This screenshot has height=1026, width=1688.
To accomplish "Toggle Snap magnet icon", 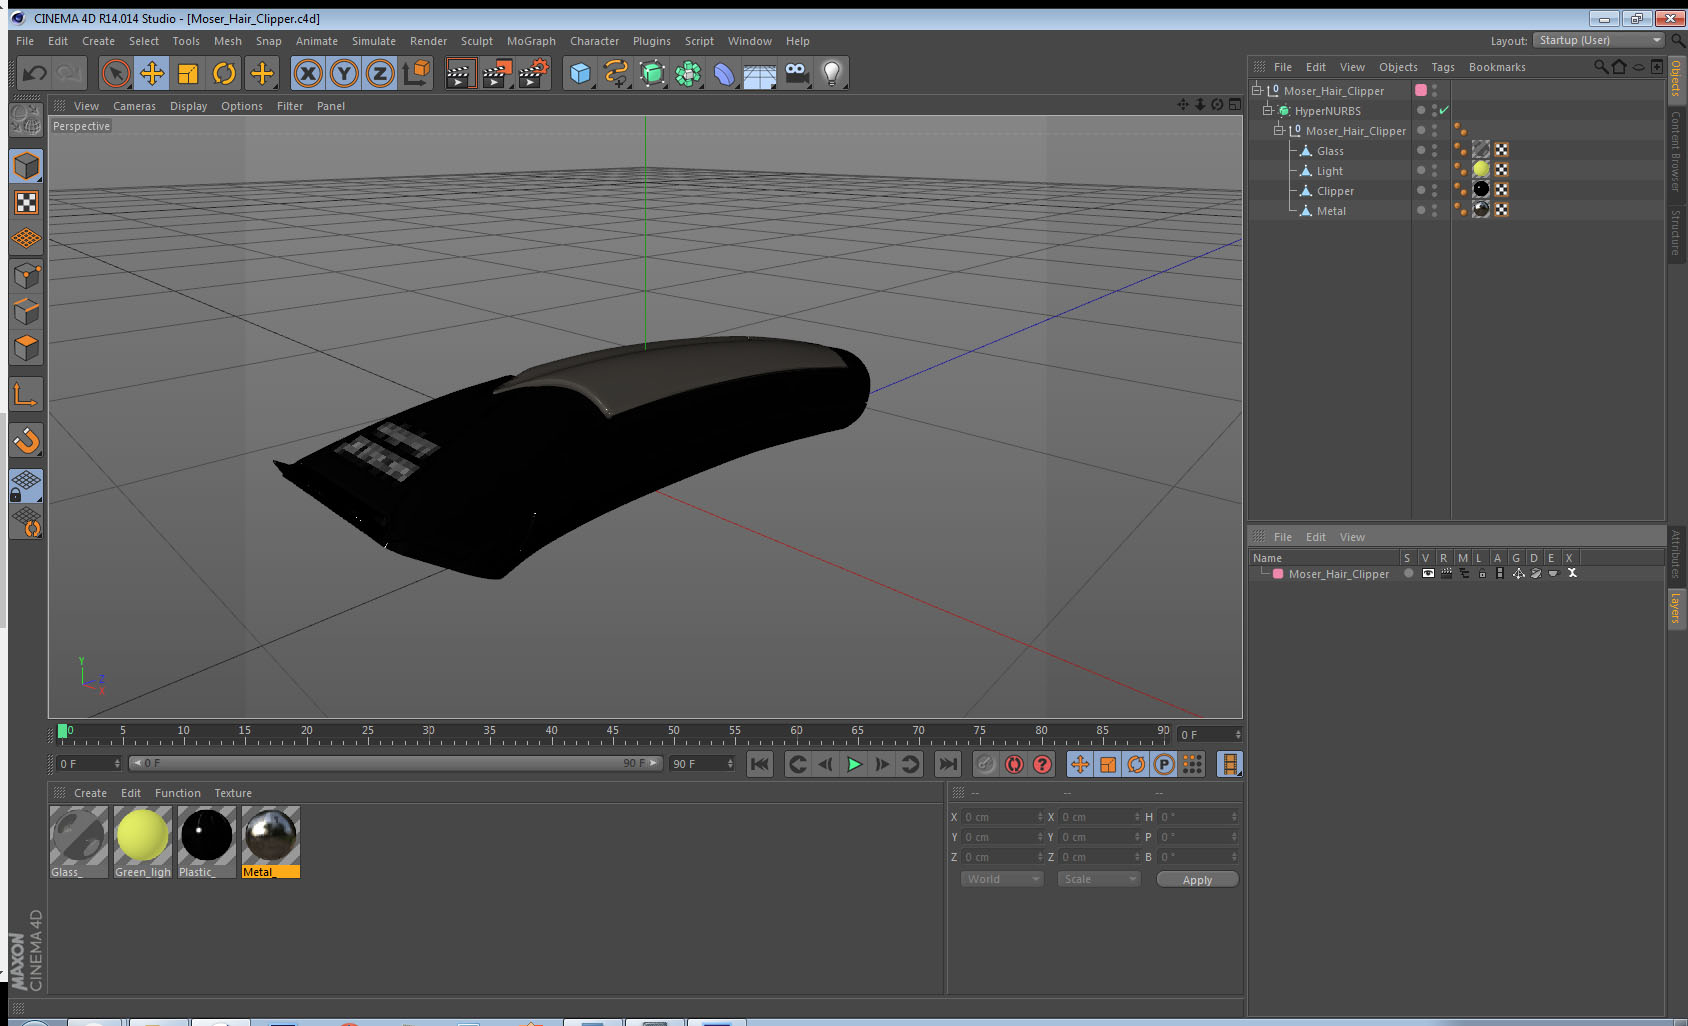I will 26,440.
